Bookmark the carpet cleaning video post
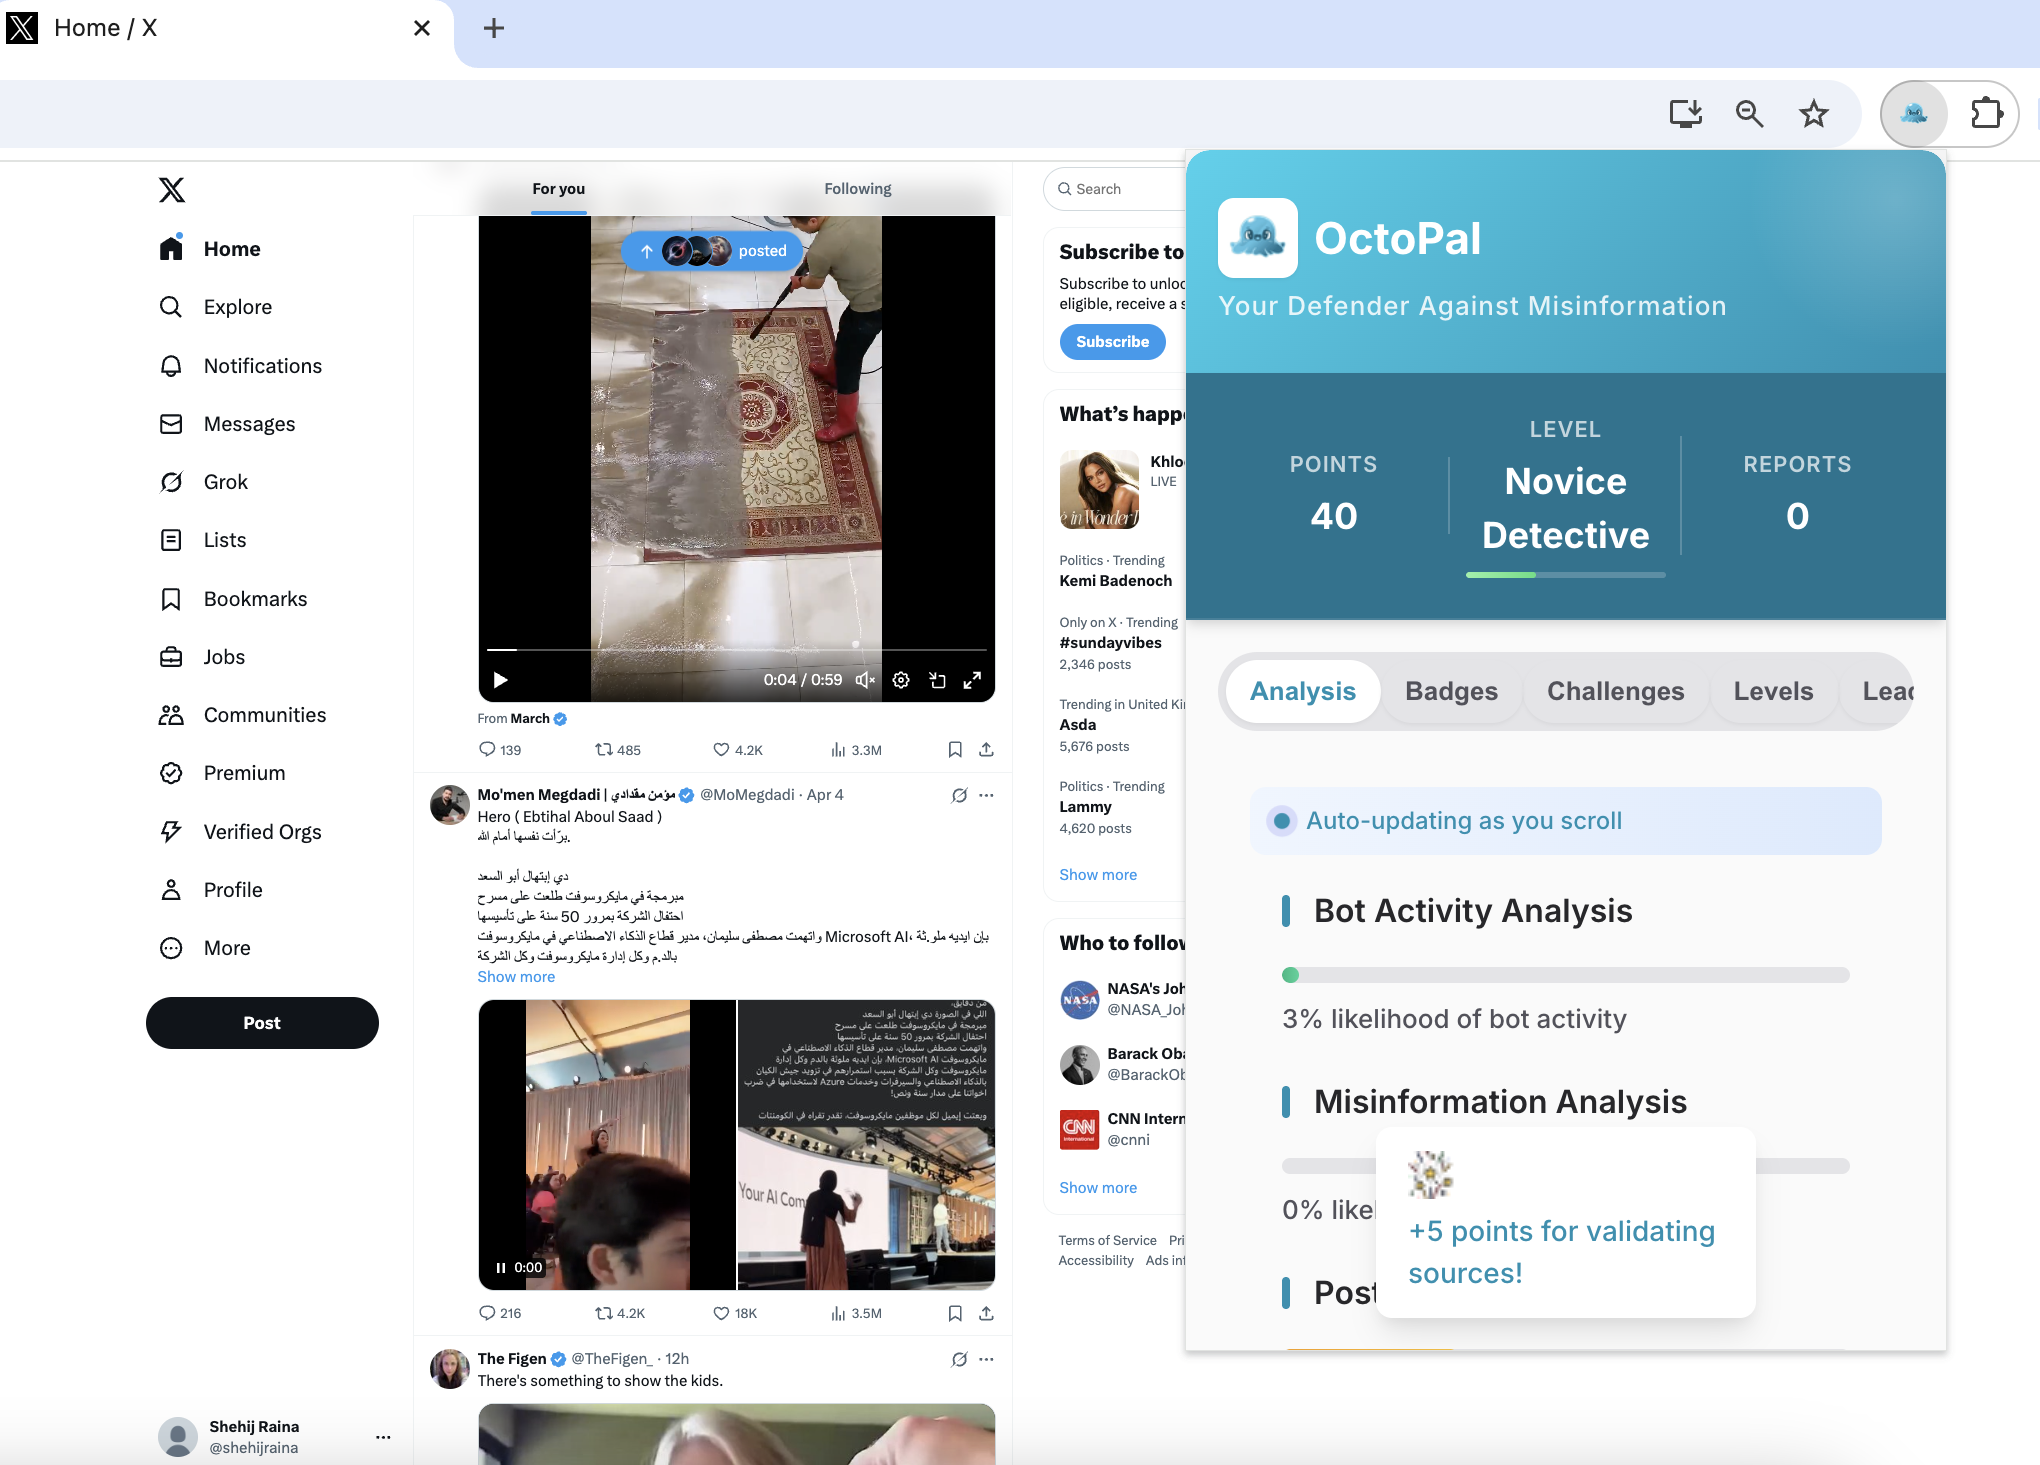Screen dimensions: 2040x1465 click(954, 749)
